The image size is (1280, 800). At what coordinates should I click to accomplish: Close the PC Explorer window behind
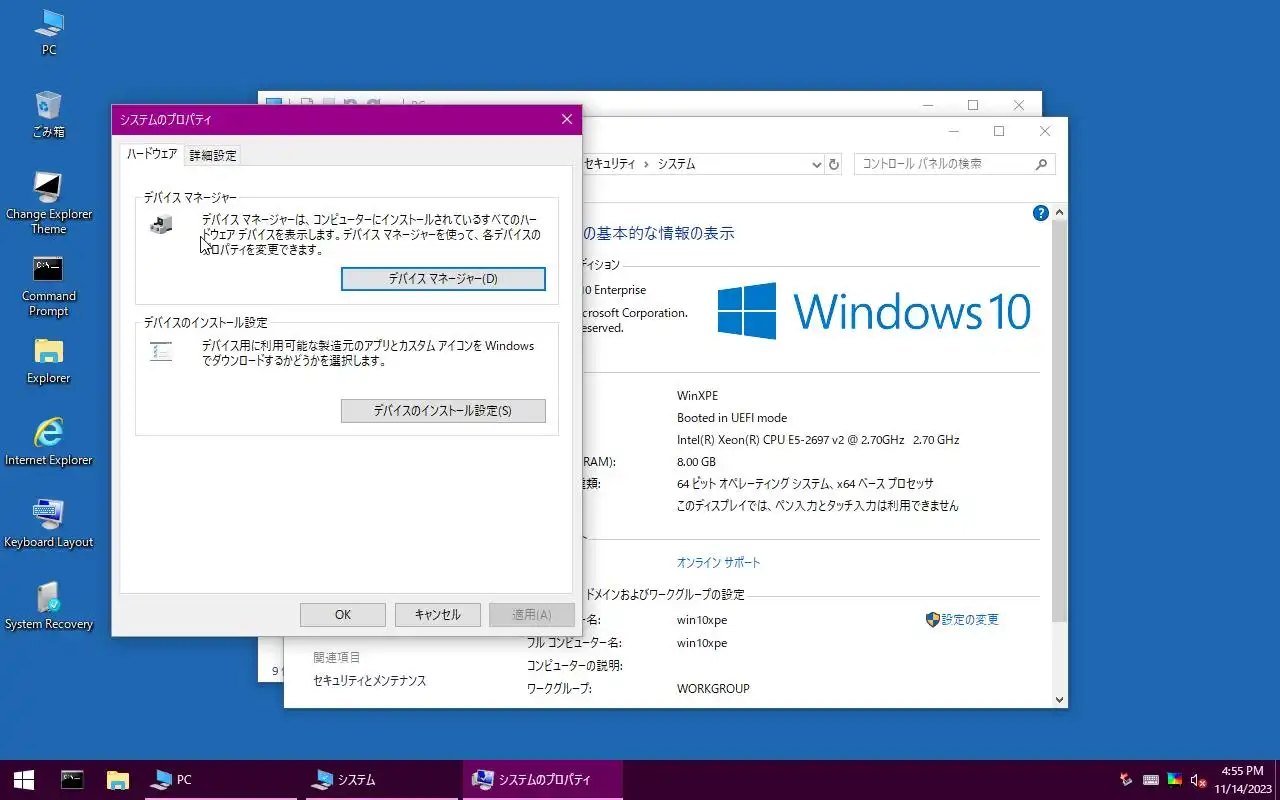coord(1019,105)
